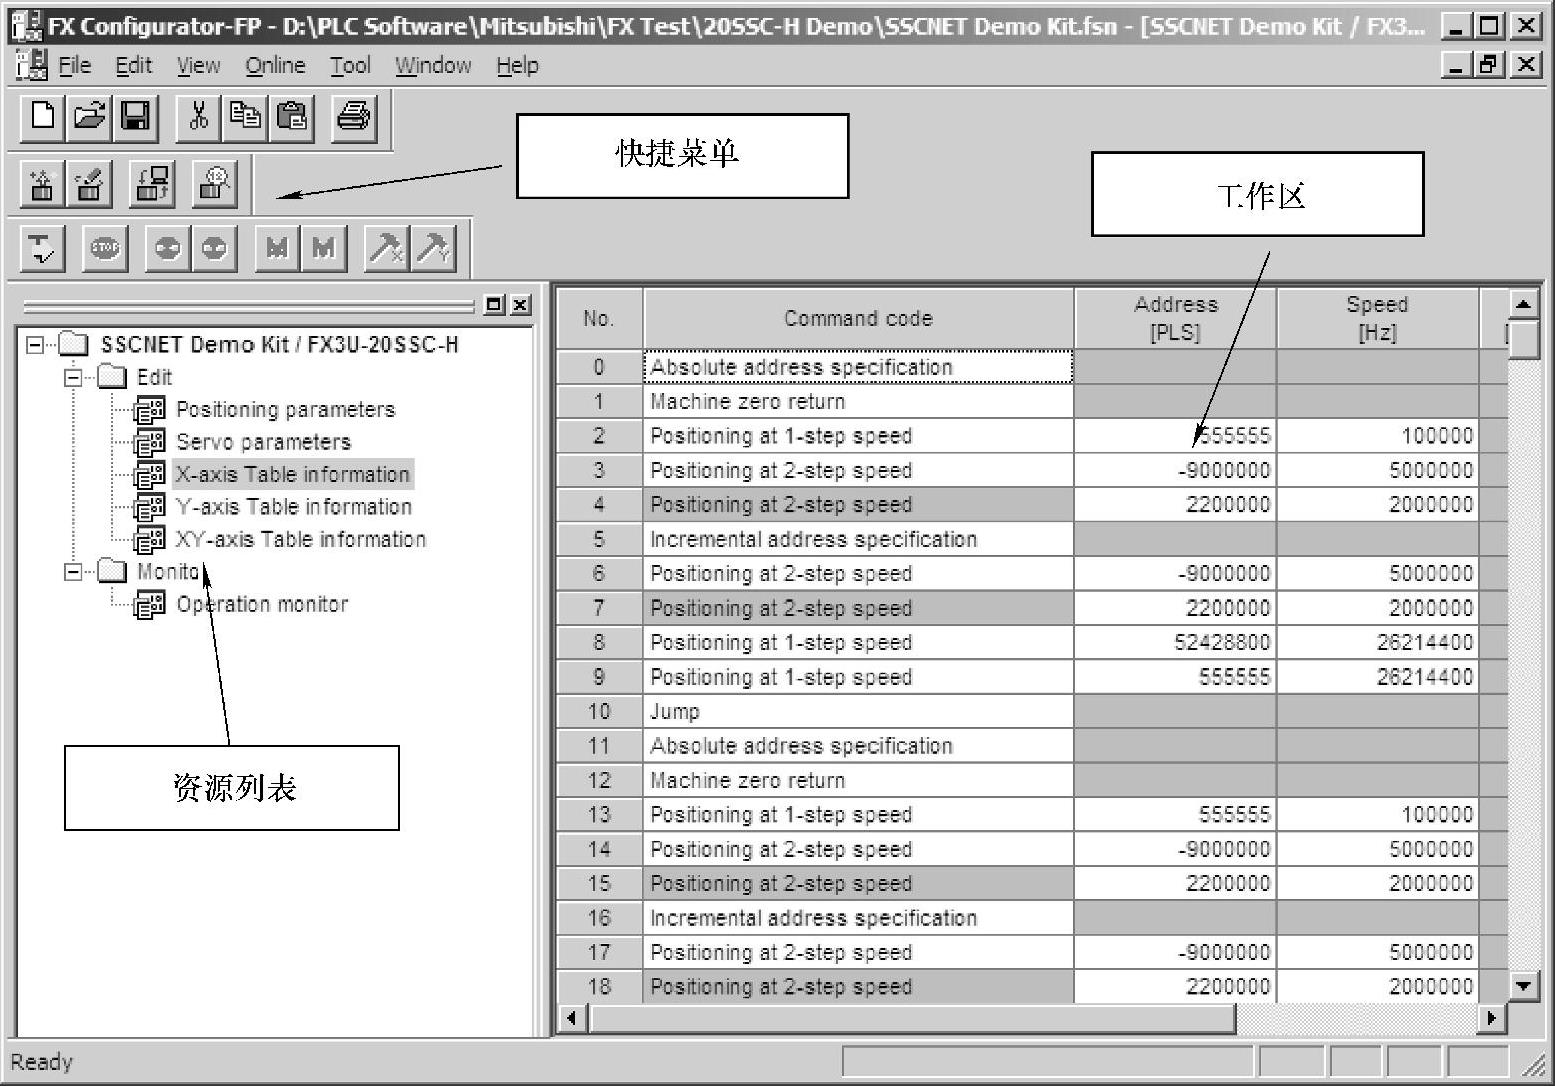Click the table's vertical scrollbar down arrow
Viewport: 1555px width, 1086px height.
click(x=1523, y=986)
